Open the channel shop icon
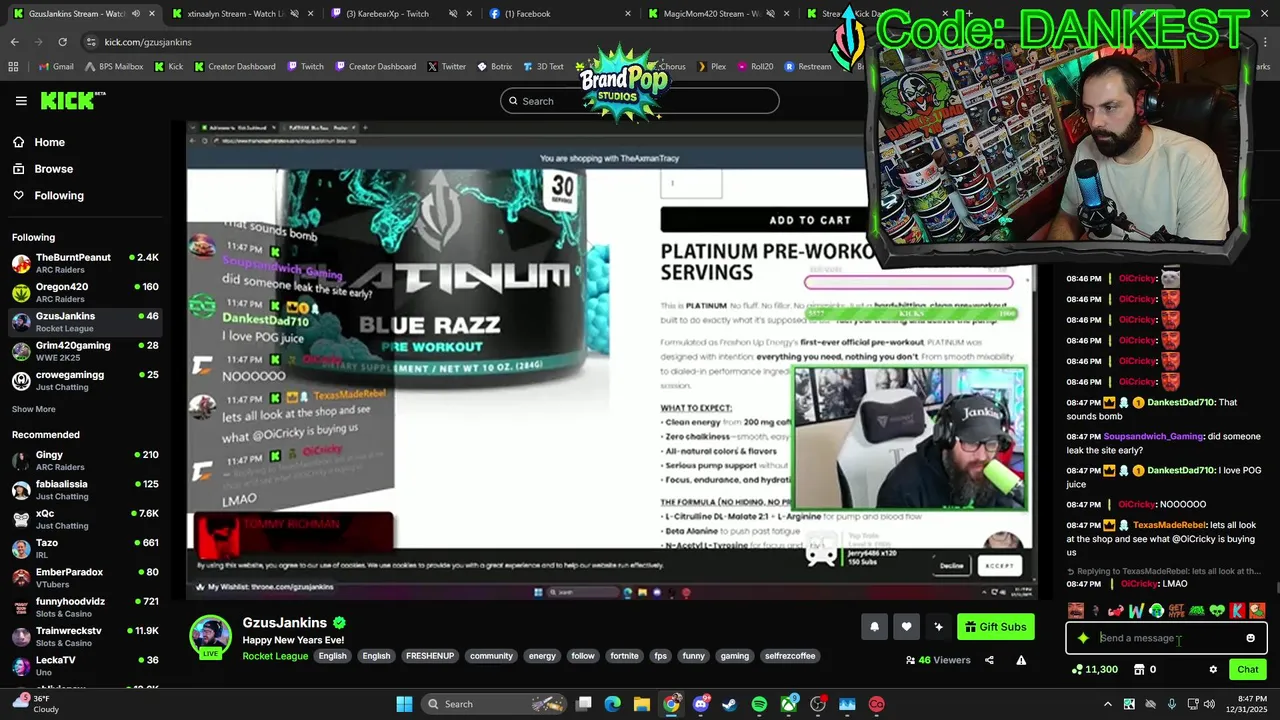 (x=1138, y=670)
